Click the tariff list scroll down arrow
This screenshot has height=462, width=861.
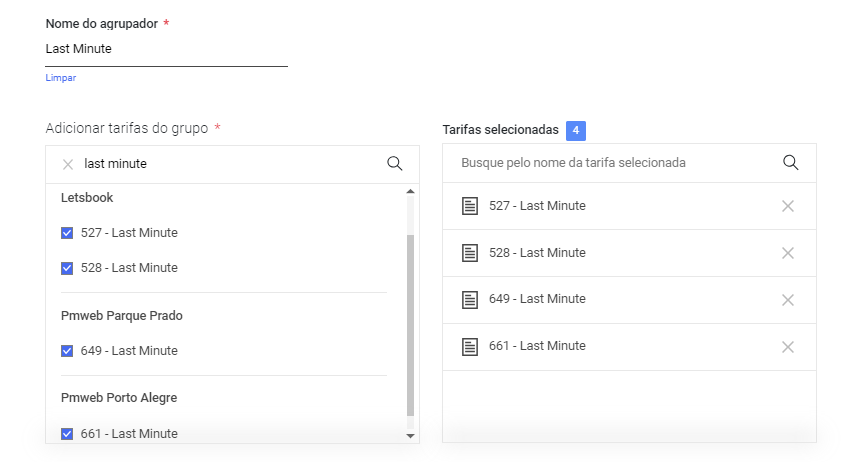[x=410, y=436]
